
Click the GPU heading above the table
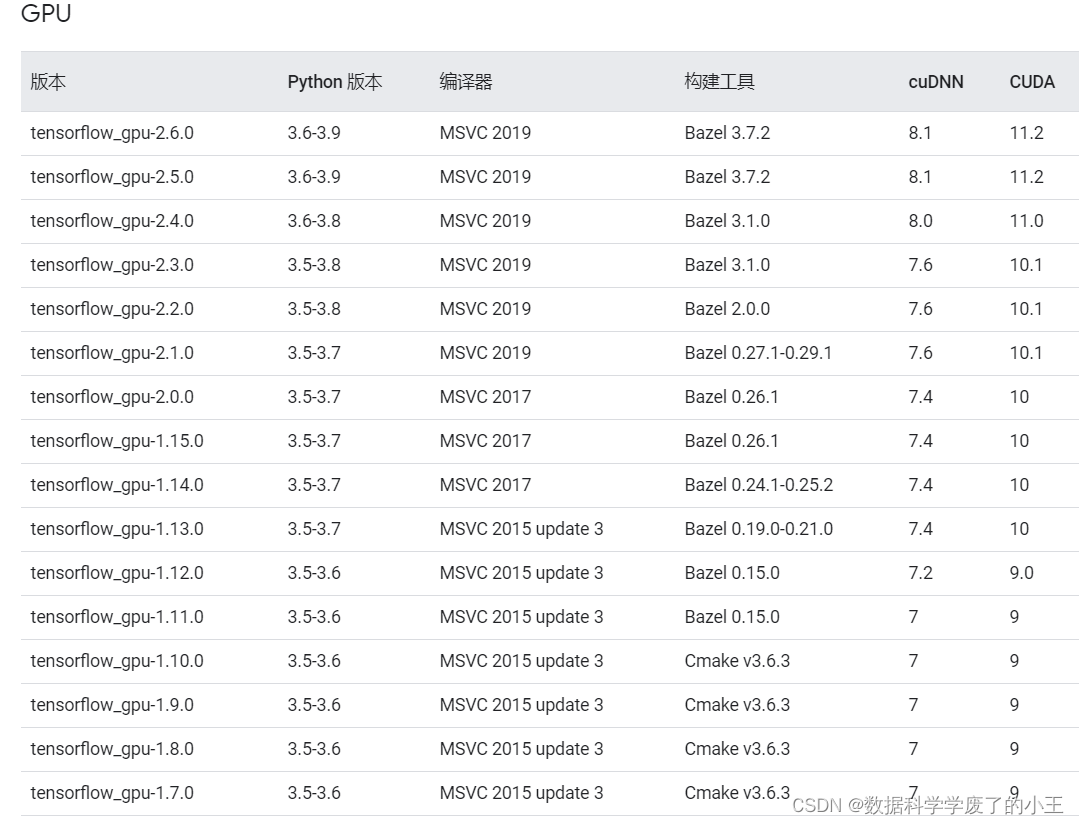click(46, 13)
